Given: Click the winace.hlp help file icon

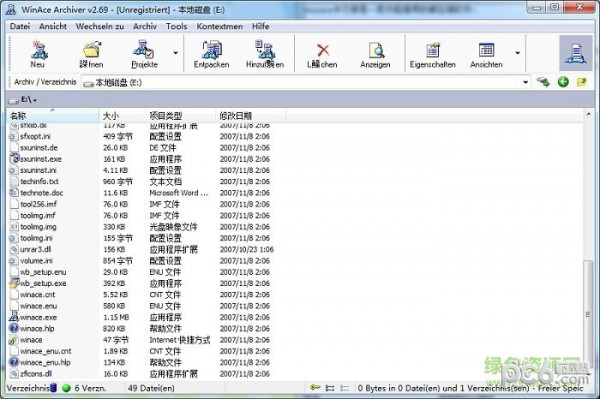Looking at the screenshot, I should (x=14, y=328).
